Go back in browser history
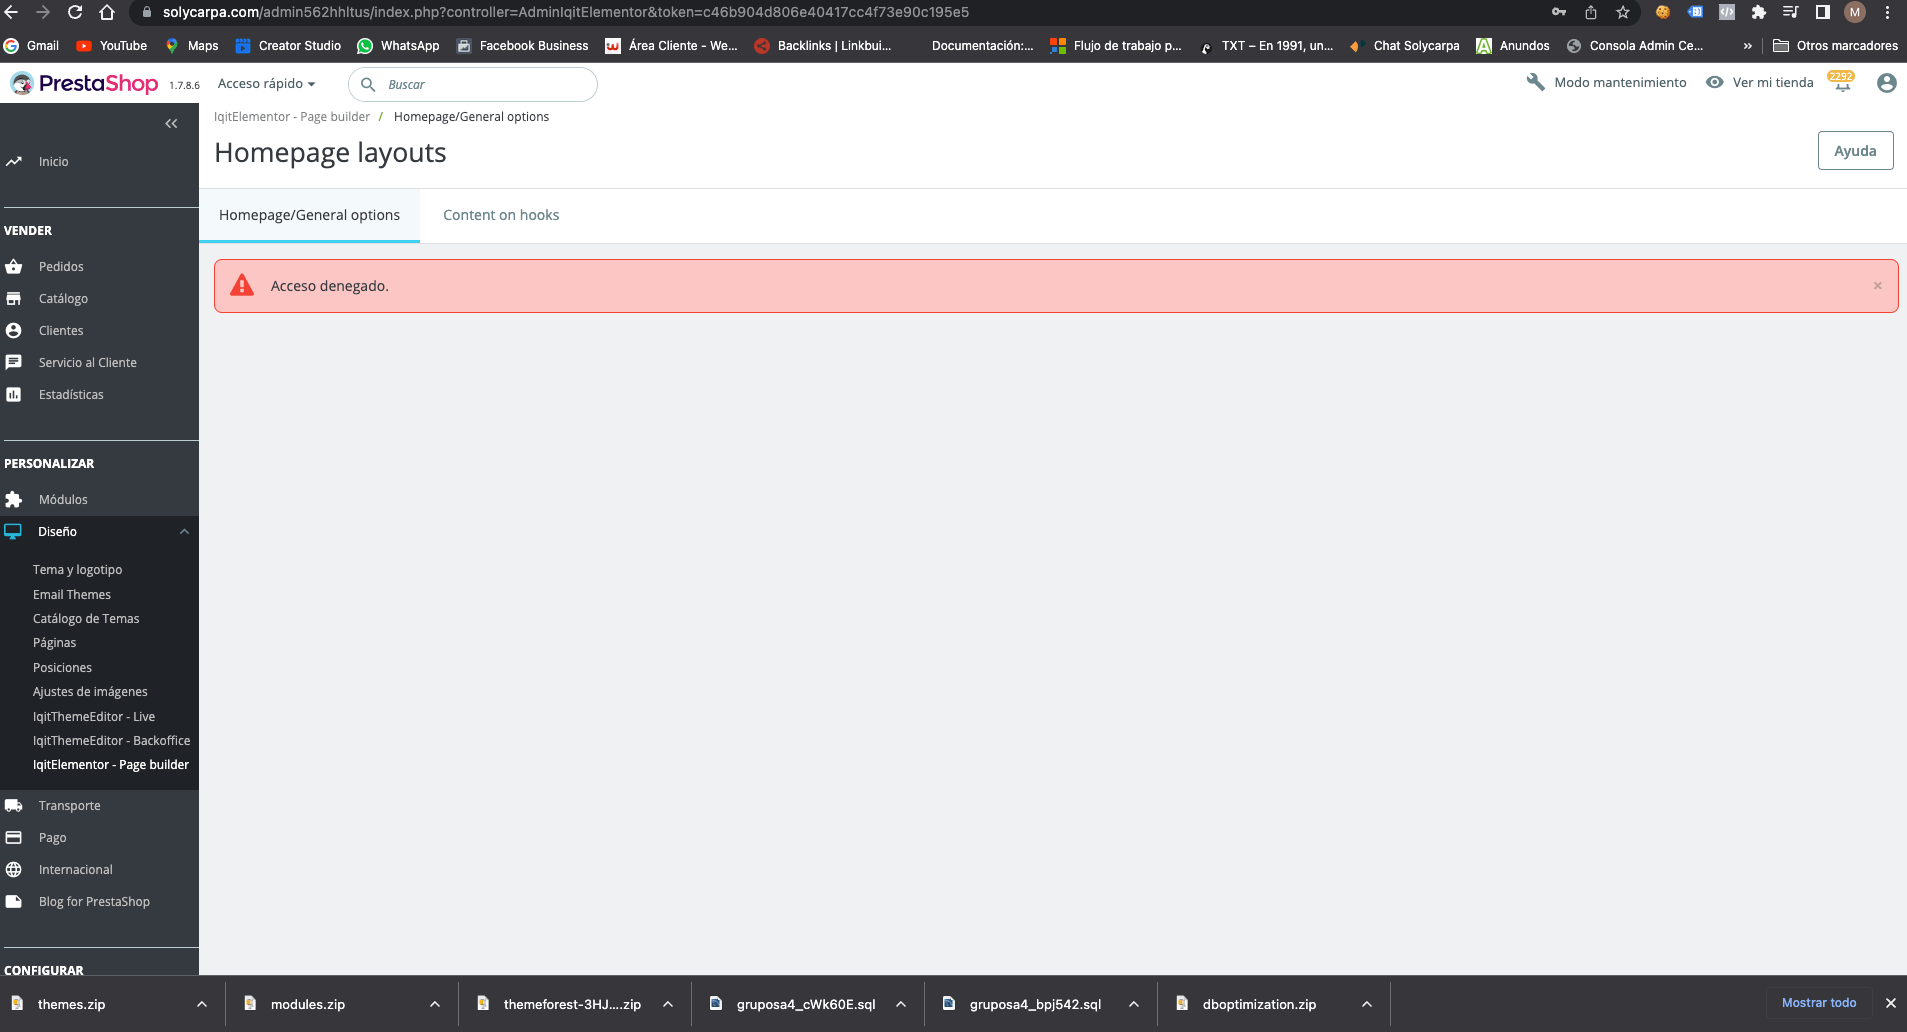The width and height of the screenshot is (1907, 1032). point(11,12)
